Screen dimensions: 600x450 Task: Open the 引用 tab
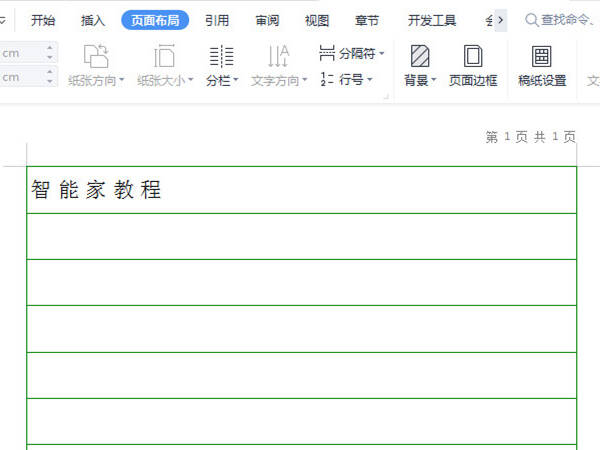[x=217, y=20]
